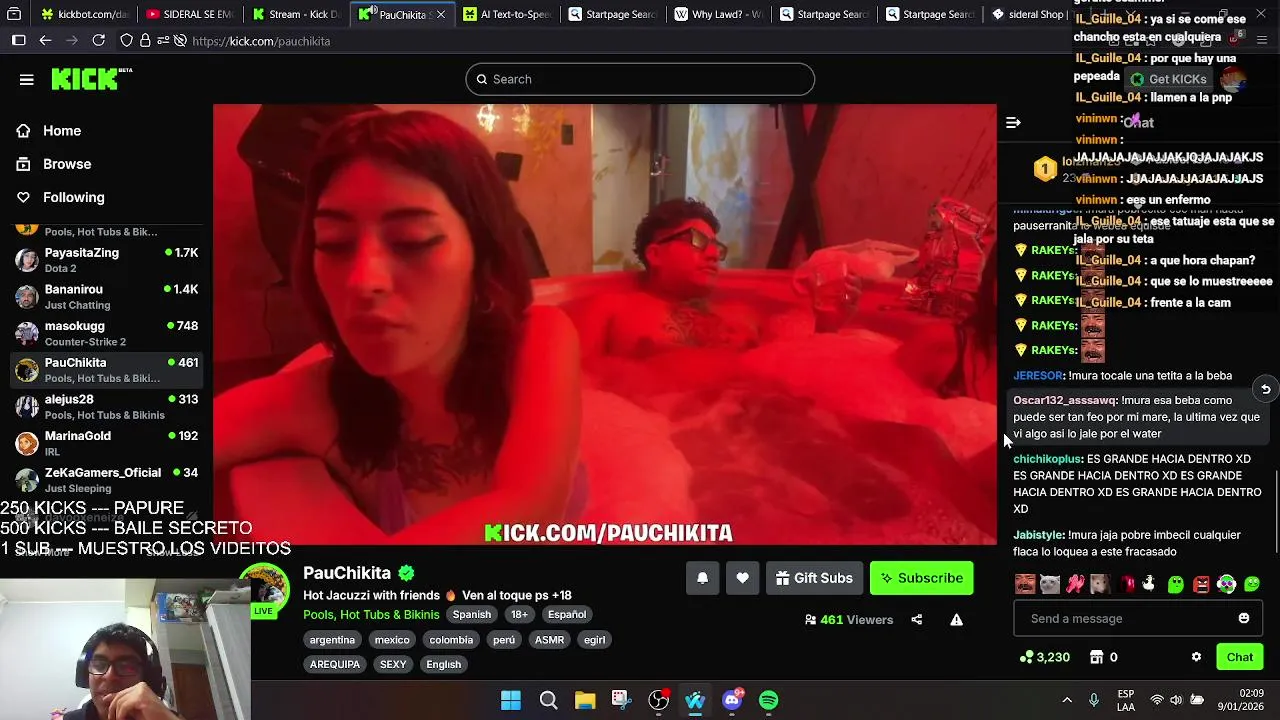Viewport: 1280px width, 720px height.
Task: Switch to Why Lawd? Wikipedia tab
Action: pyautogui.click(x=719, y=14)
